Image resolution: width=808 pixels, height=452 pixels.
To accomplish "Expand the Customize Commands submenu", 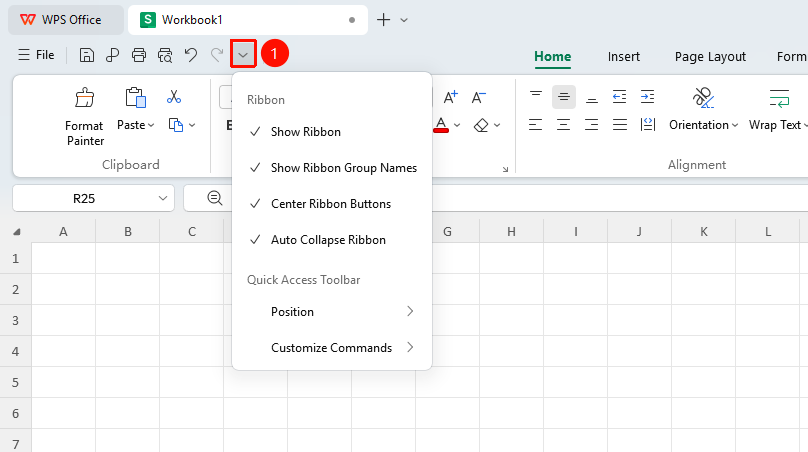I will click(x=332, y=348).
